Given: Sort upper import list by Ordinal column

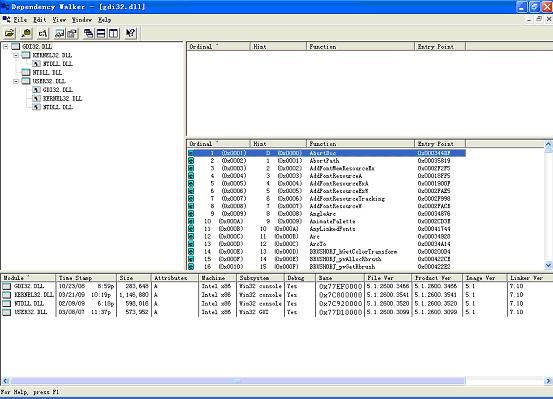Looking at the screenshot, I should point(218,47).
